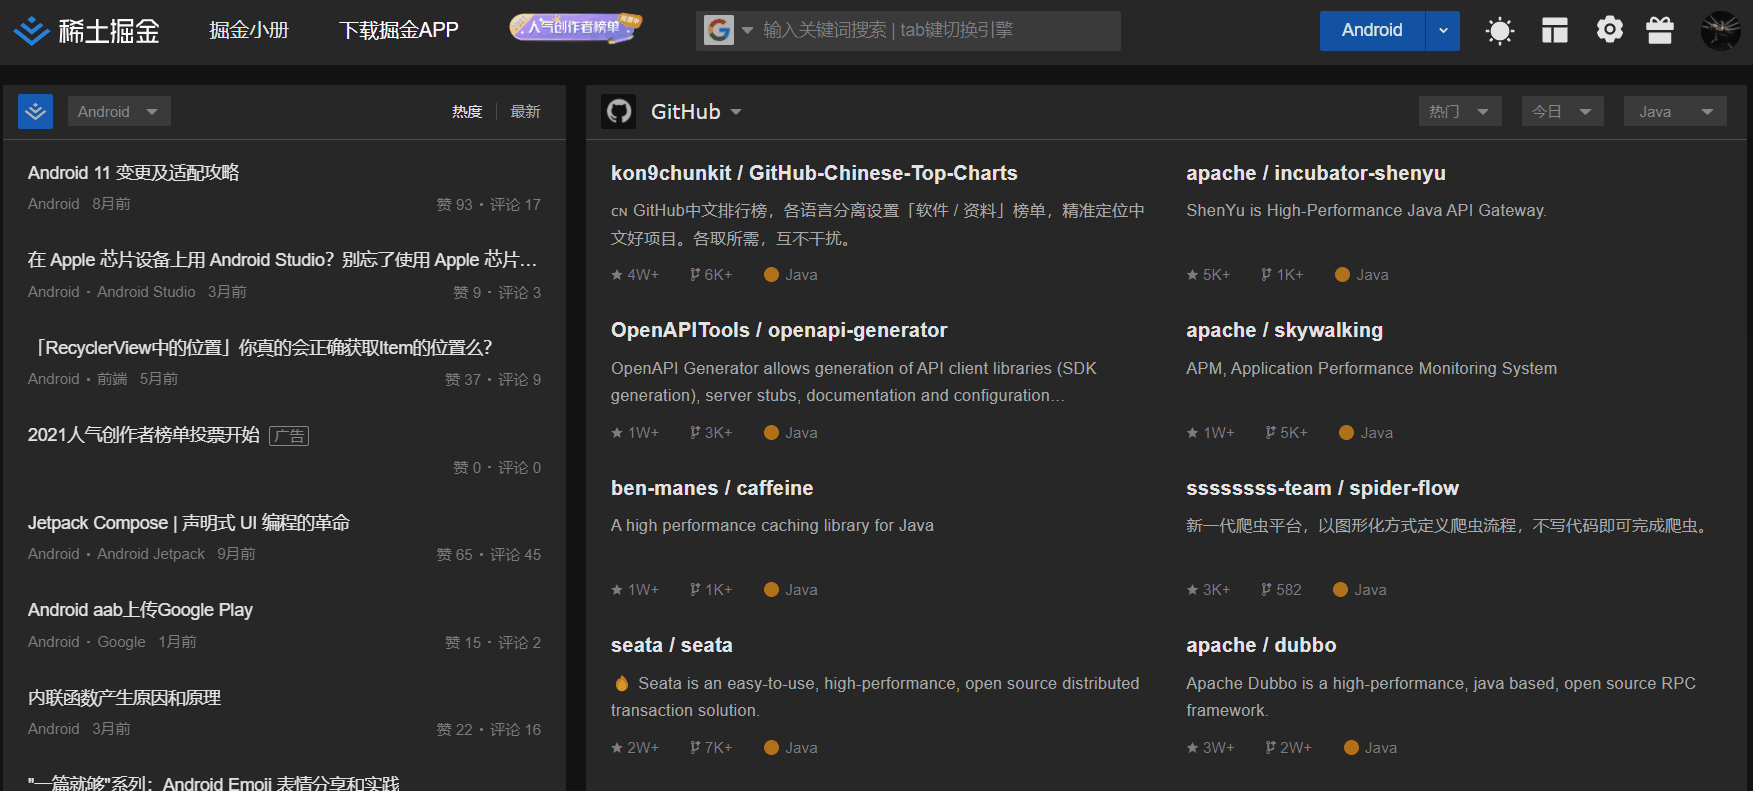Expand the blue Android button dropdown arrow
Viewport: 1753px width, 791px height.
click(1442, 31)
